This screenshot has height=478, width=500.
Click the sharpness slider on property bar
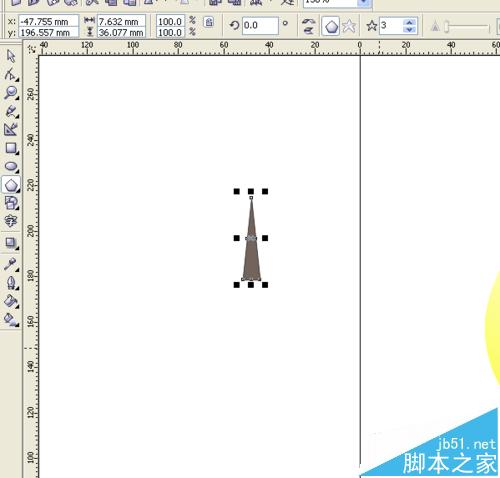click(x=467, y=27)
